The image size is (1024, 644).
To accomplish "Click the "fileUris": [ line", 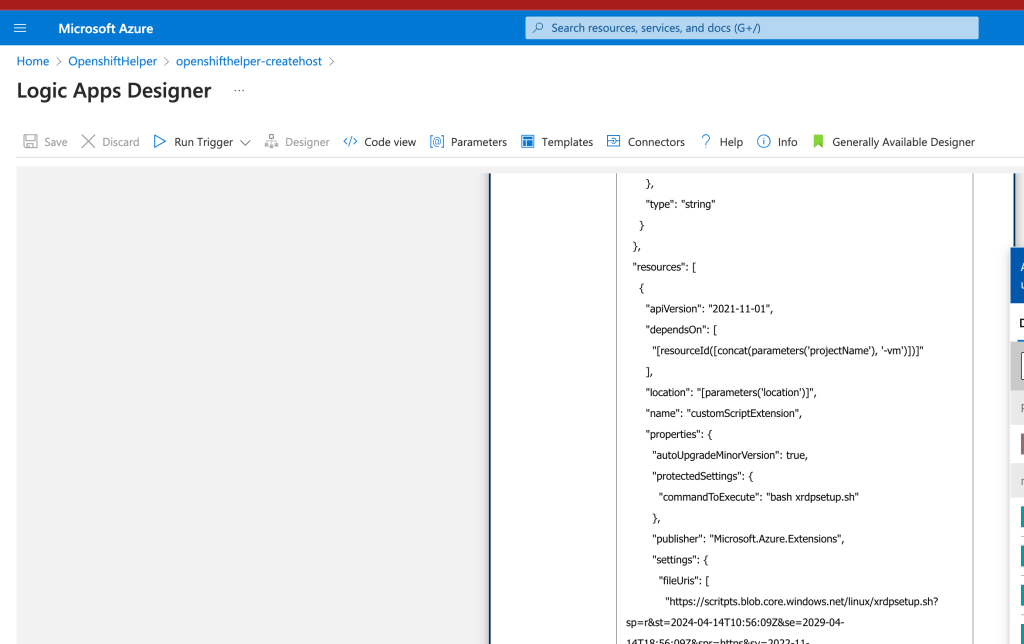I will (684, 581).
